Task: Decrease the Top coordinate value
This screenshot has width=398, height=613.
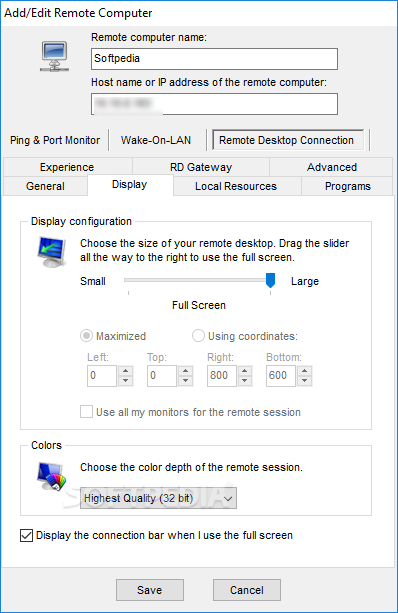Action: (x=185, y=381)
